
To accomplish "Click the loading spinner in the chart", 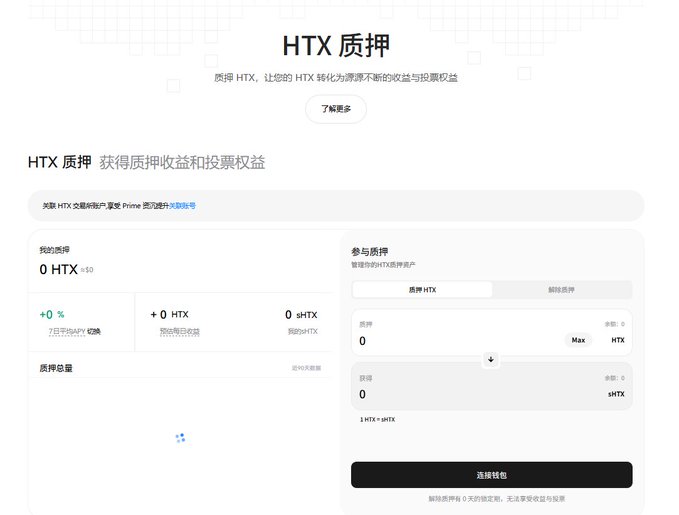I will (x=181, y=438).
